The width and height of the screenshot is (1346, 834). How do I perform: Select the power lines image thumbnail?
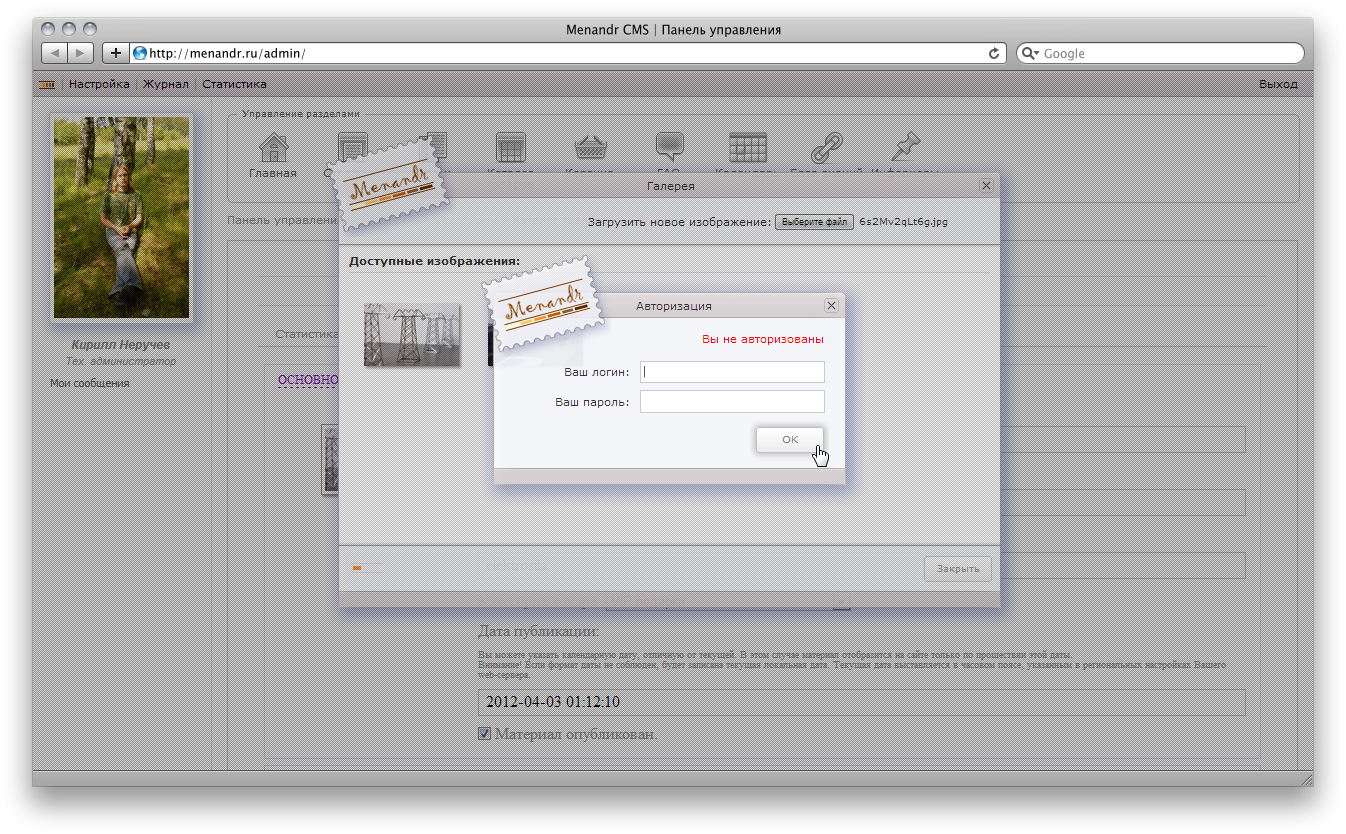click(x=411, y=335)
